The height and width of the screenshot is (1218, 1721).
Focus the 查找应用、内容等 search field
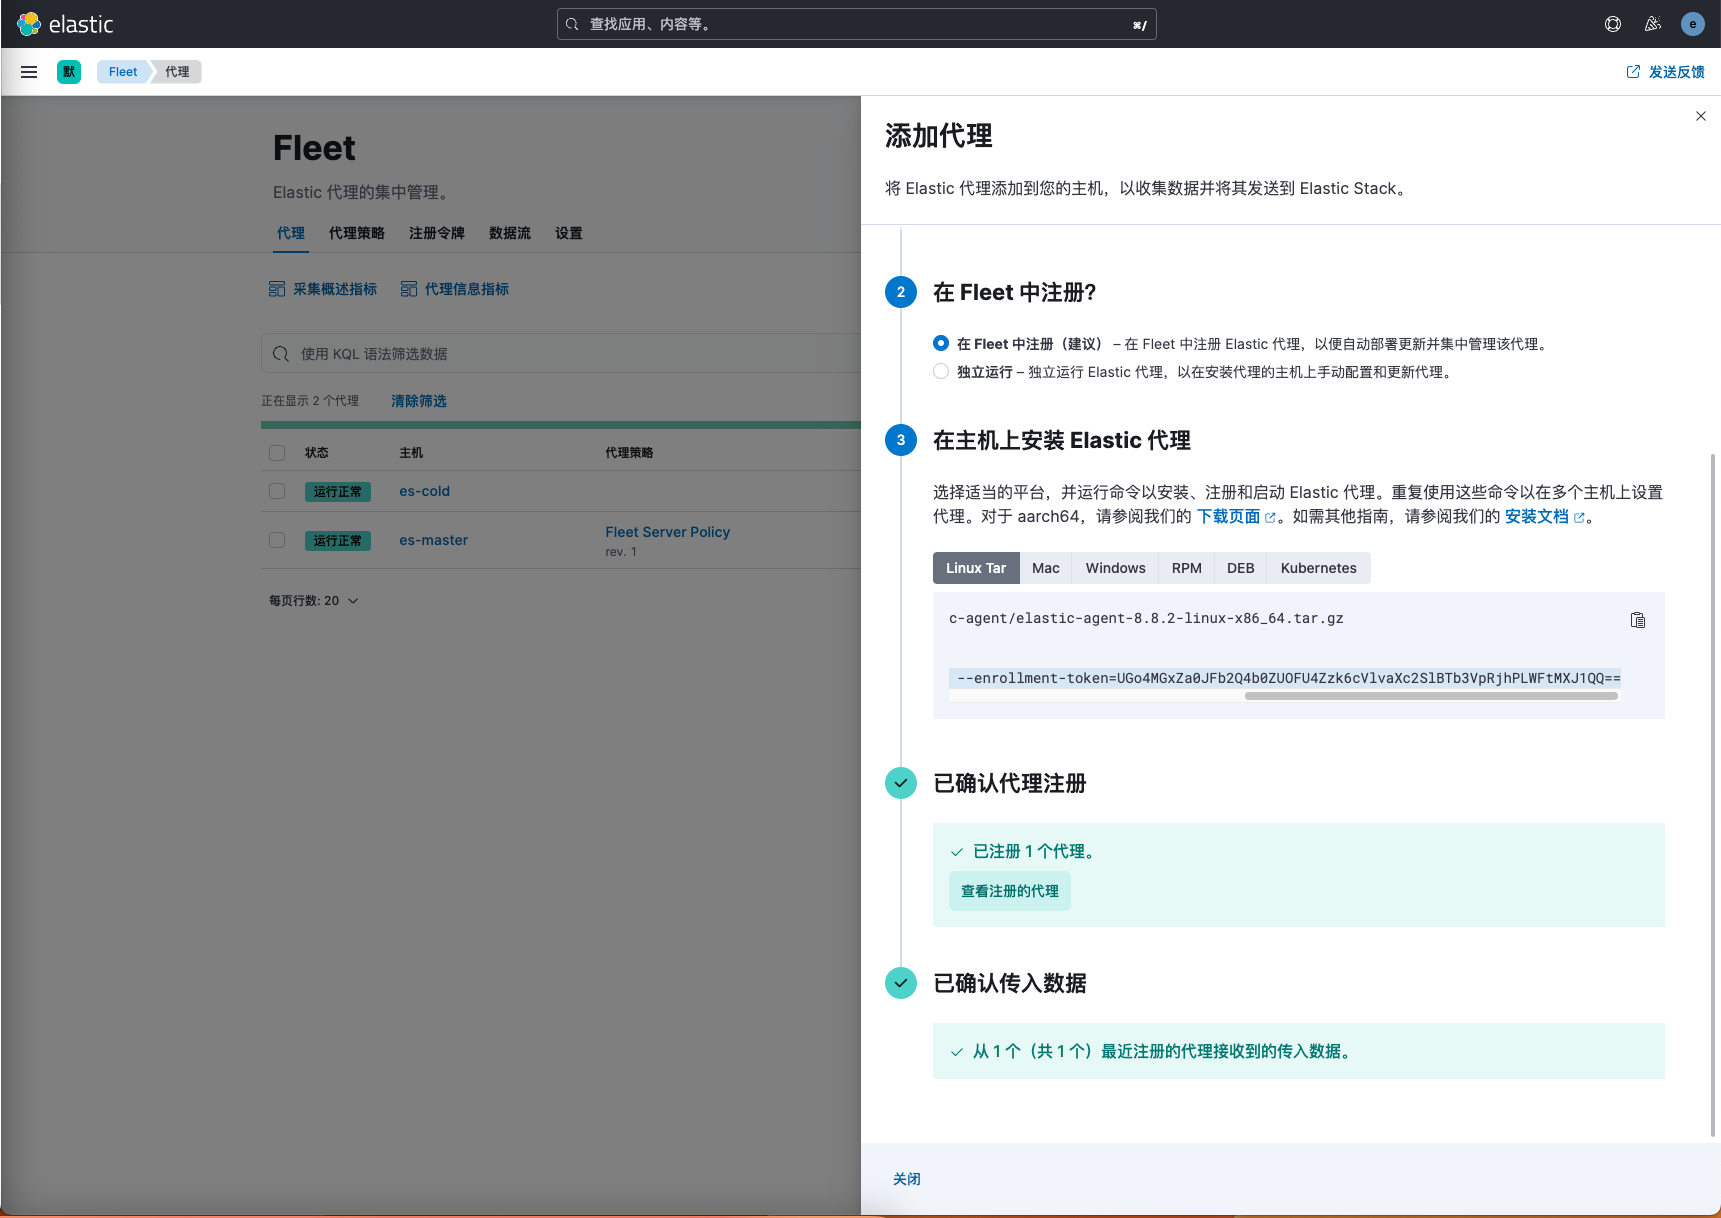(857, 24)
